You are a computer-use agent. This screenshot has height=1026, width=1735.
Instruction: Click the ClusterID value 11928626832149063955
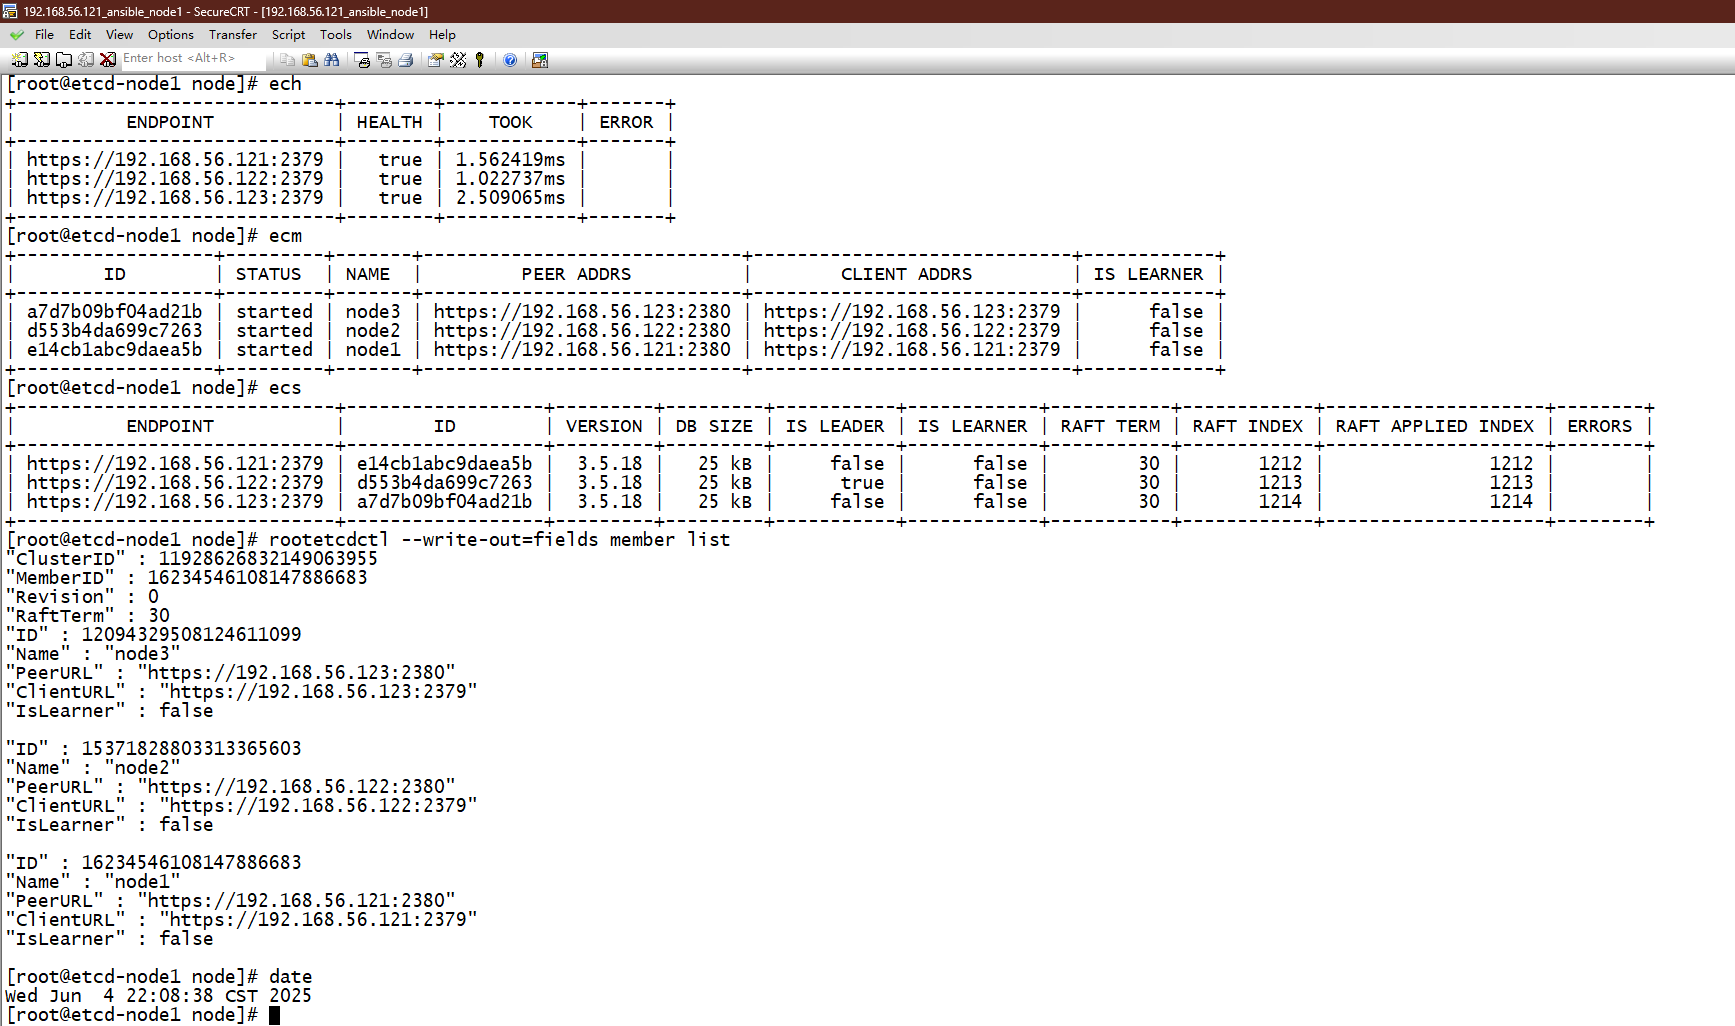(x=268, y=559)
